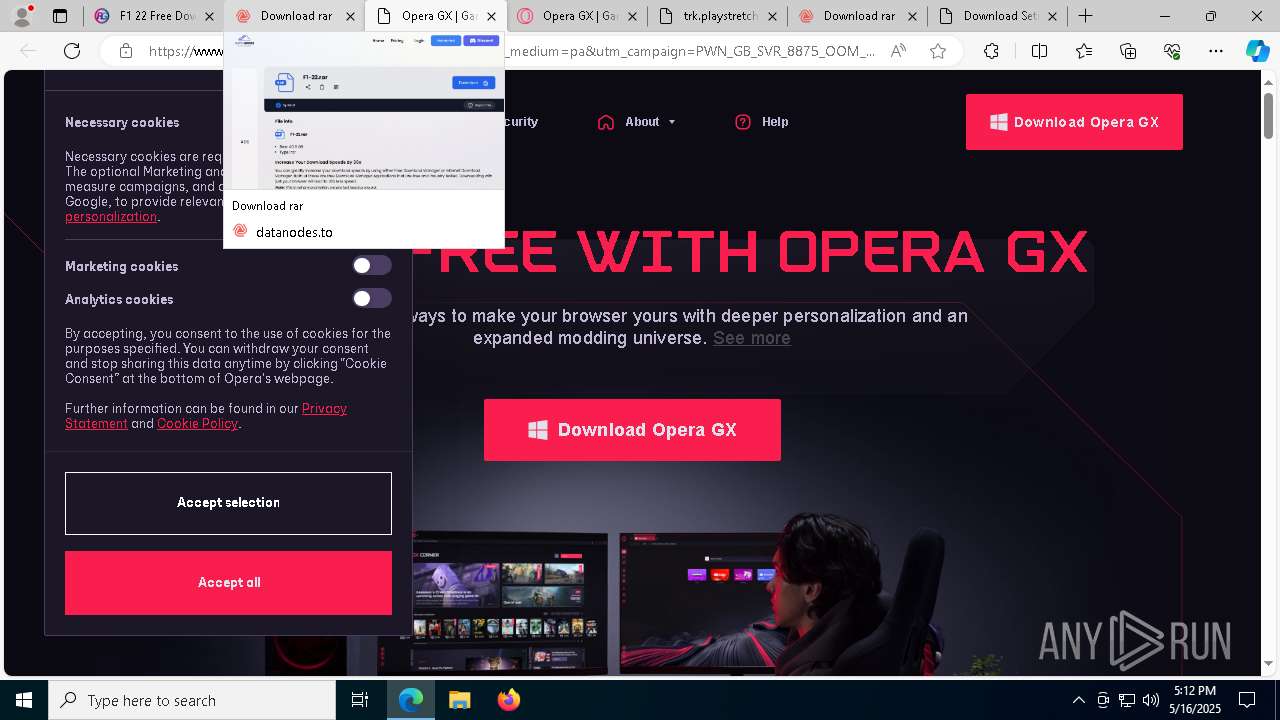This screenshot has width=1280, height=720.
Task: Close the active Opera GX tab
Action: pyautogui.click(x=491, y=16)
